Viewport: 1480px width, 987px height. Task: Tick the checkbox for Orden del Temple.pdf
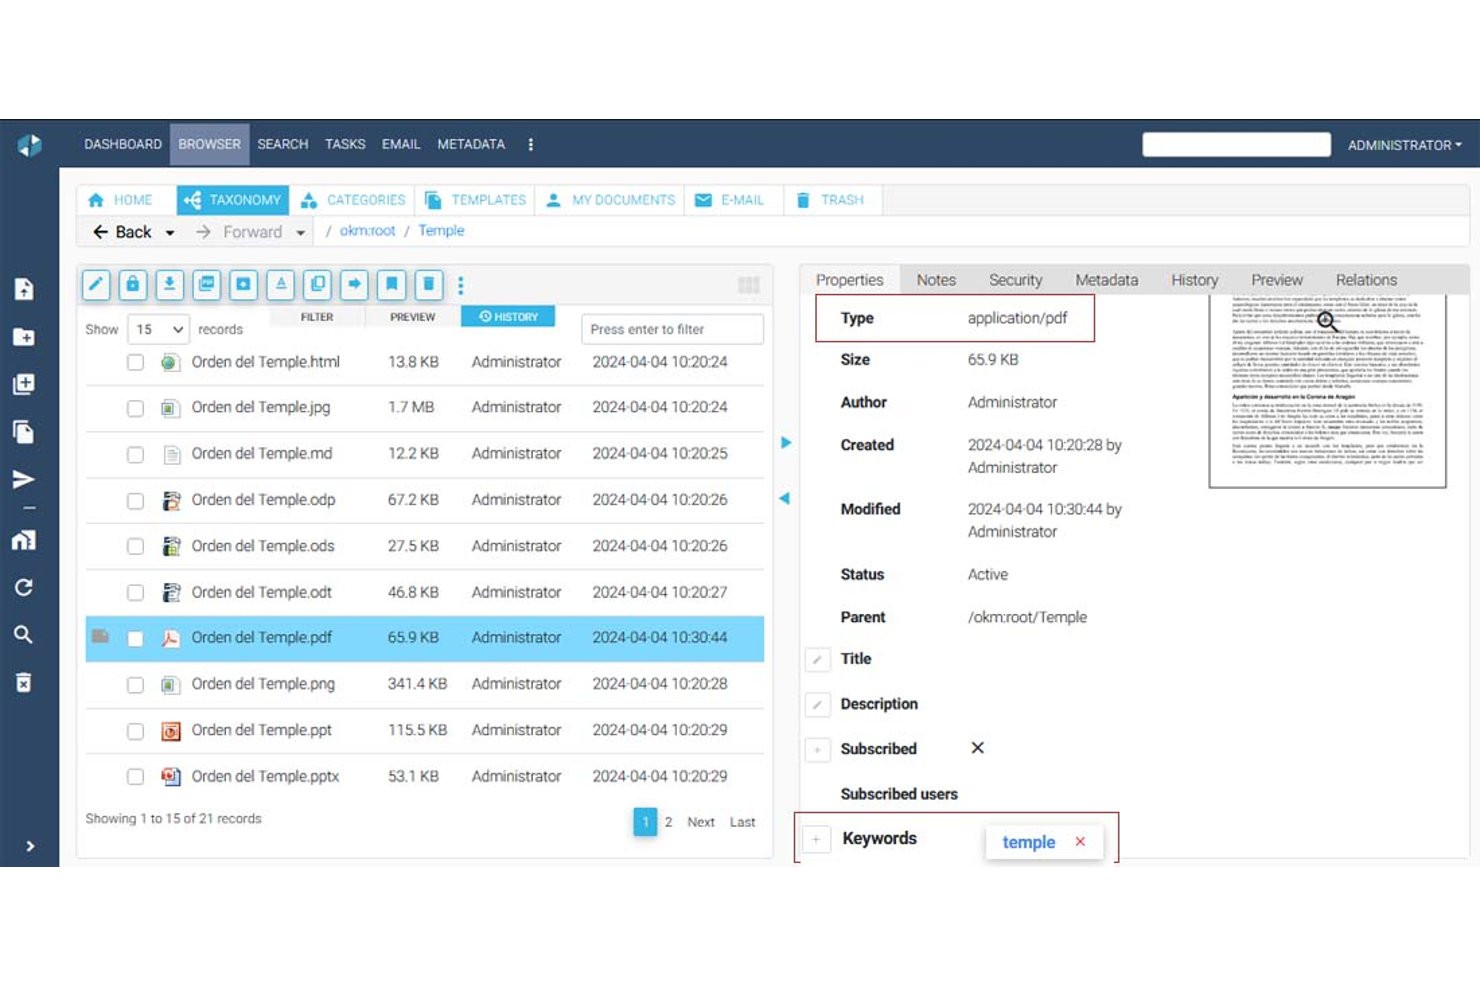[x=135, y=638]
